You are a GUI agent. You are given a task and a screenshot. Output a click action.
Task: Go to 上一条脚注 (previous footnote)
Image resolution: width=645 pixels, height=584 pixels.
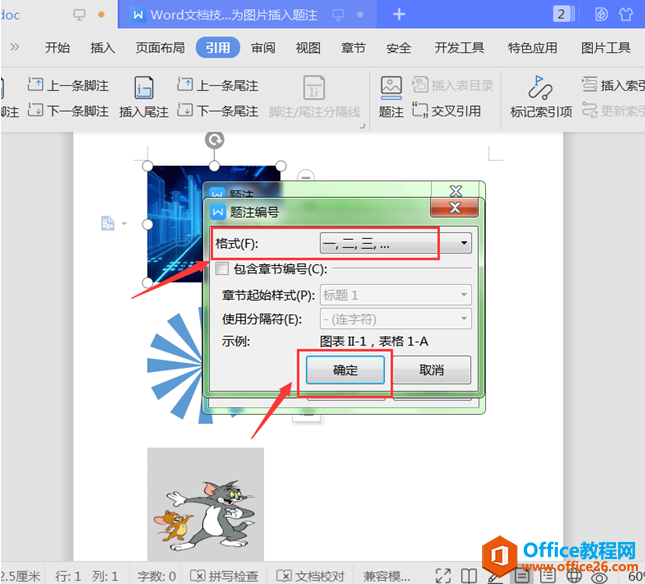(68, 86)
